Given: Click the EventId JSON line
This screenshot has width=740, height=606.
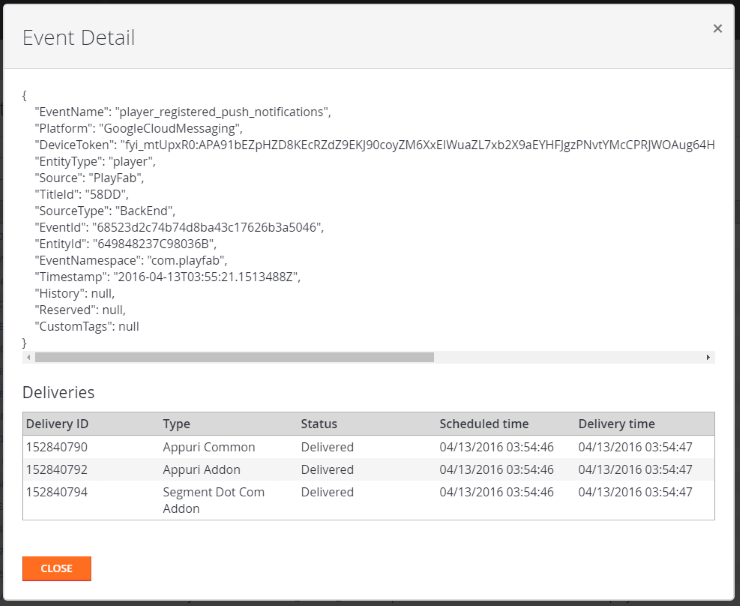Looking at the screenshot, I should point(179,227).
